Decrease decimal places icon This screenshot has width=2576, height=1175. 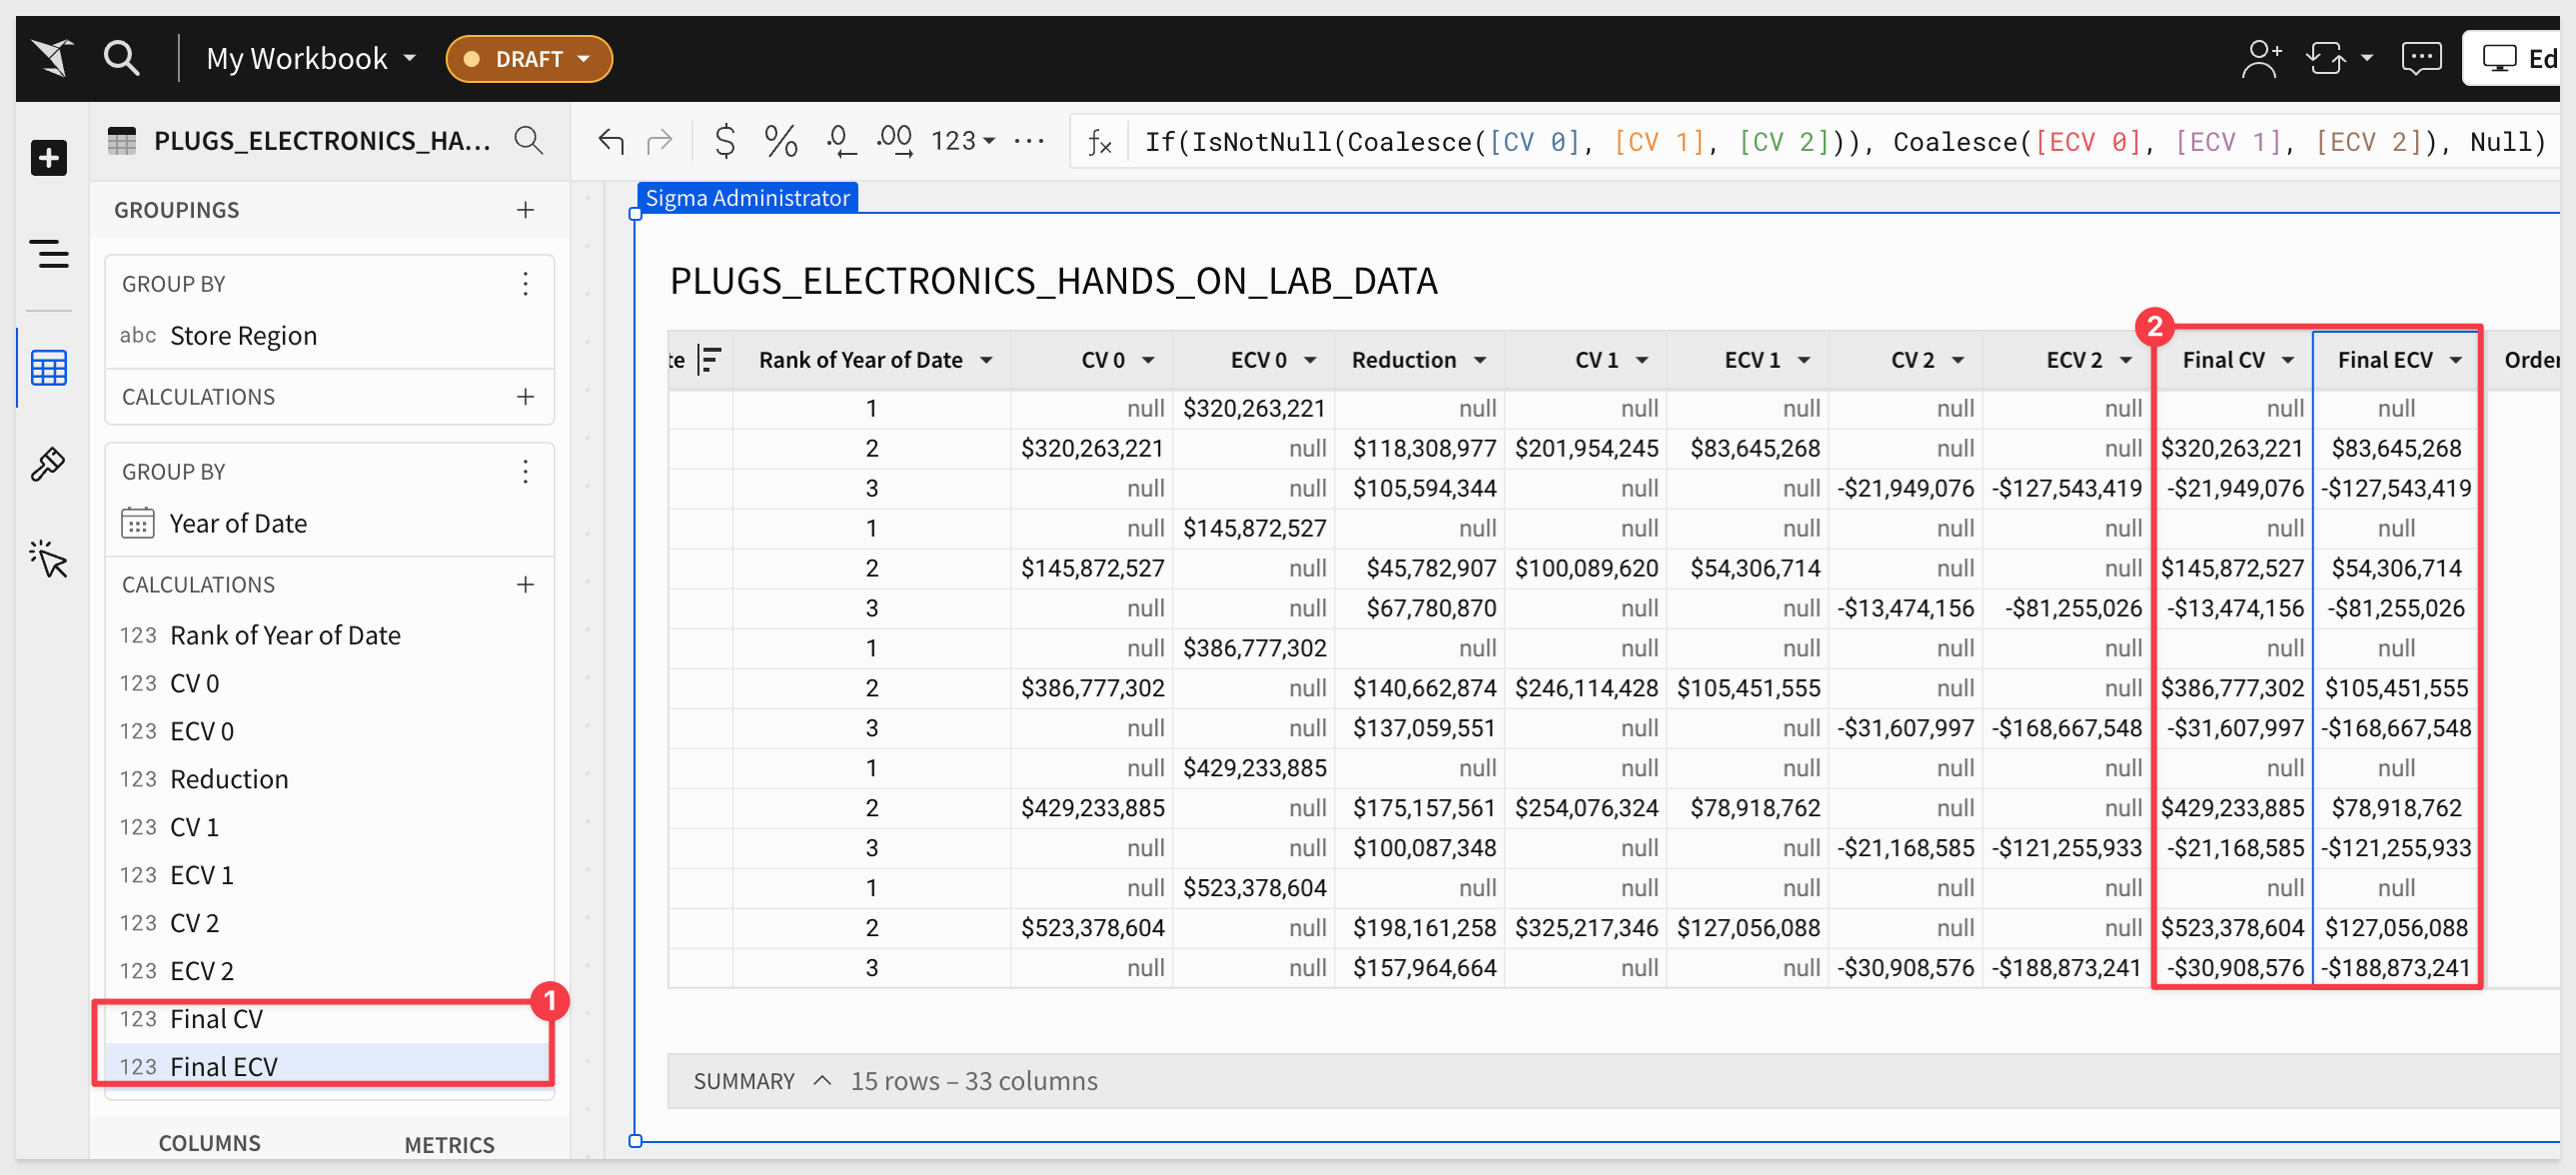(x=840, y=141)
